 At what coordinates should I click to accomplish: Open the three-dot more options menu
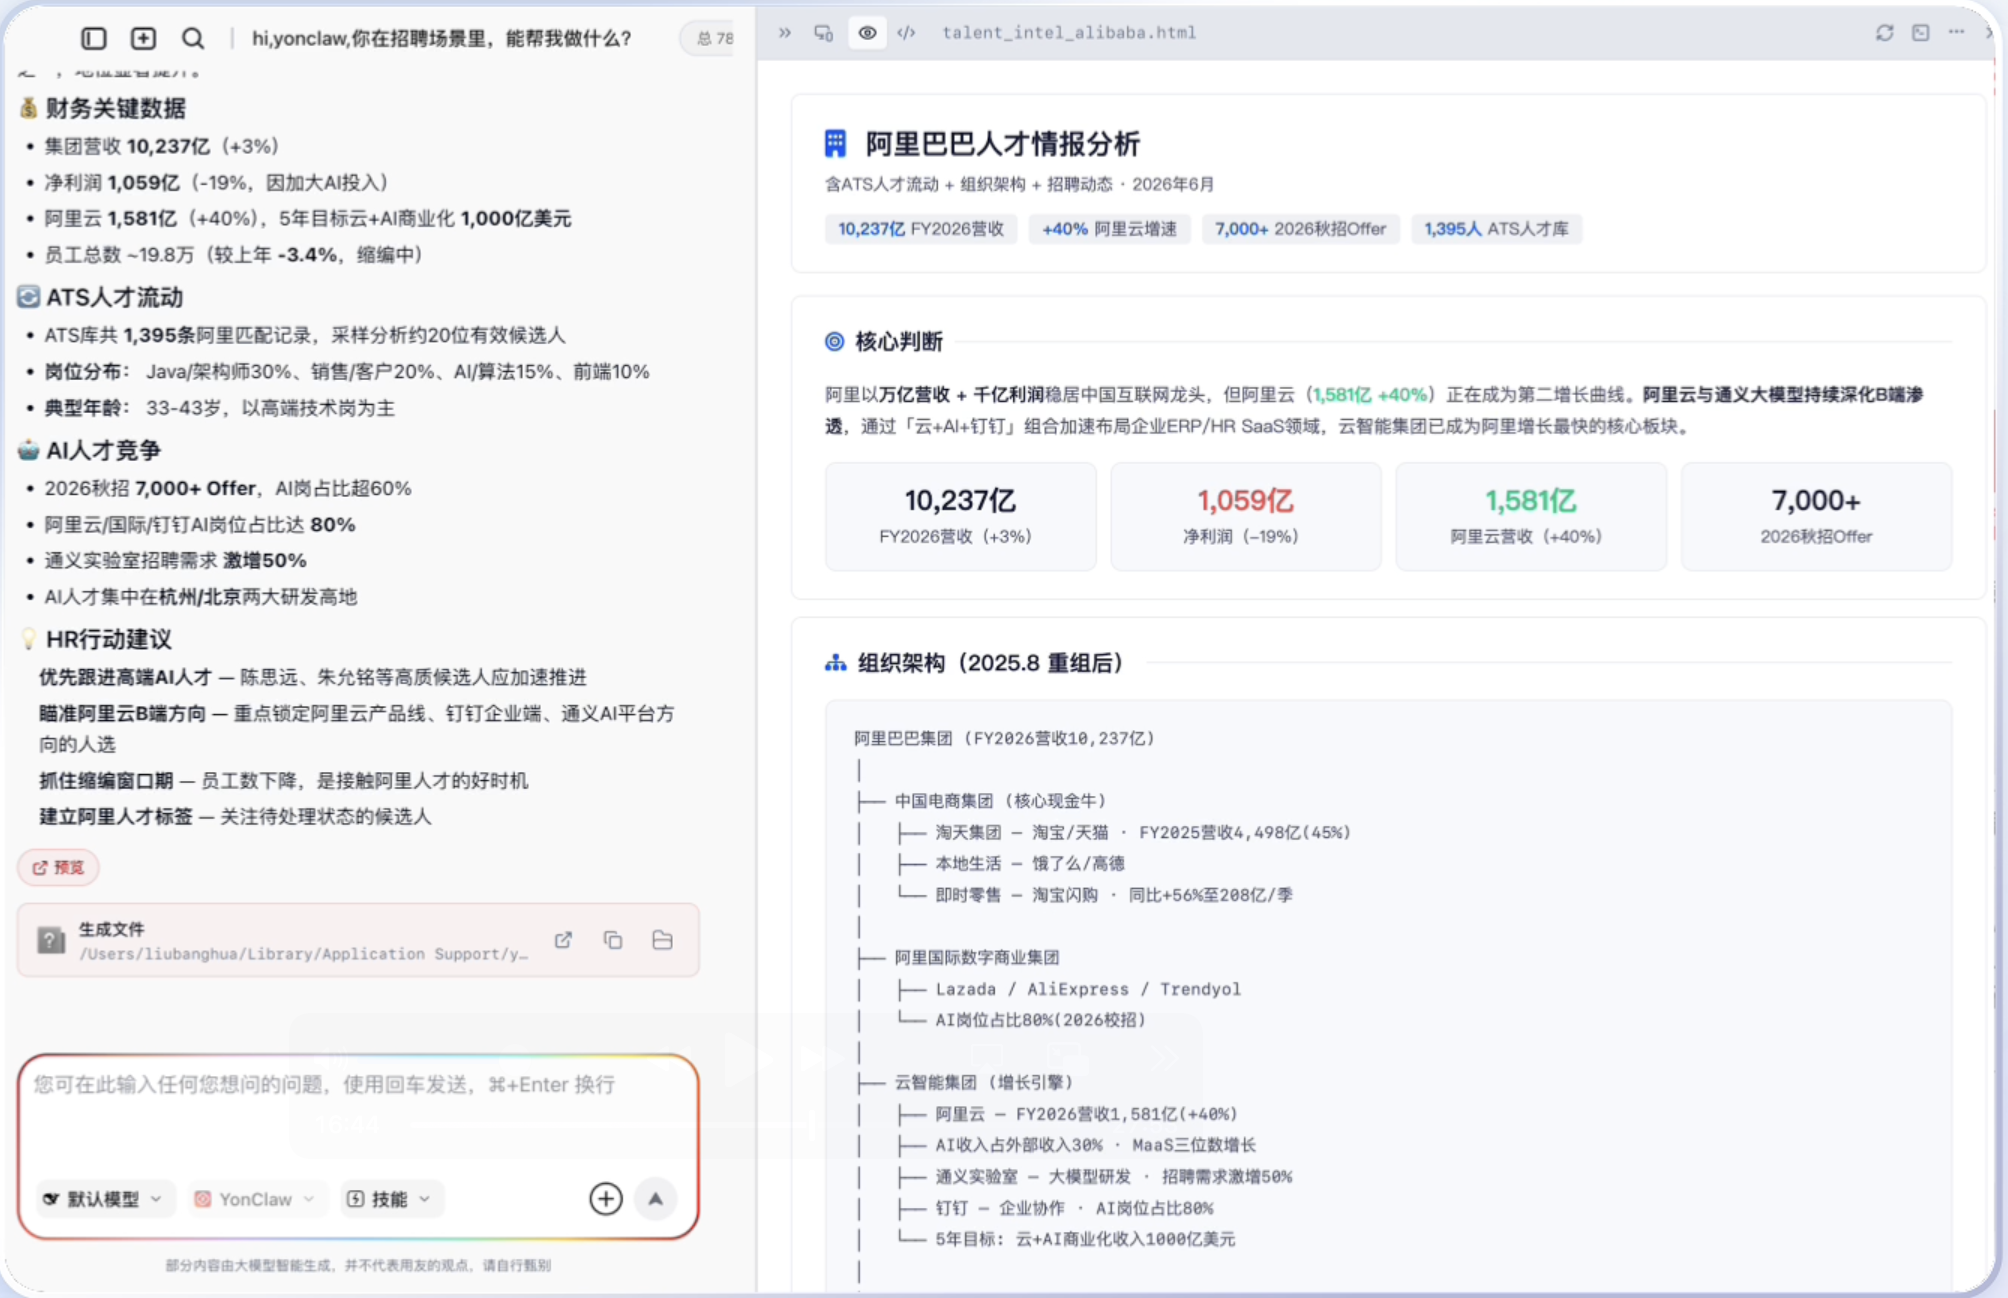pos(1956,33)
